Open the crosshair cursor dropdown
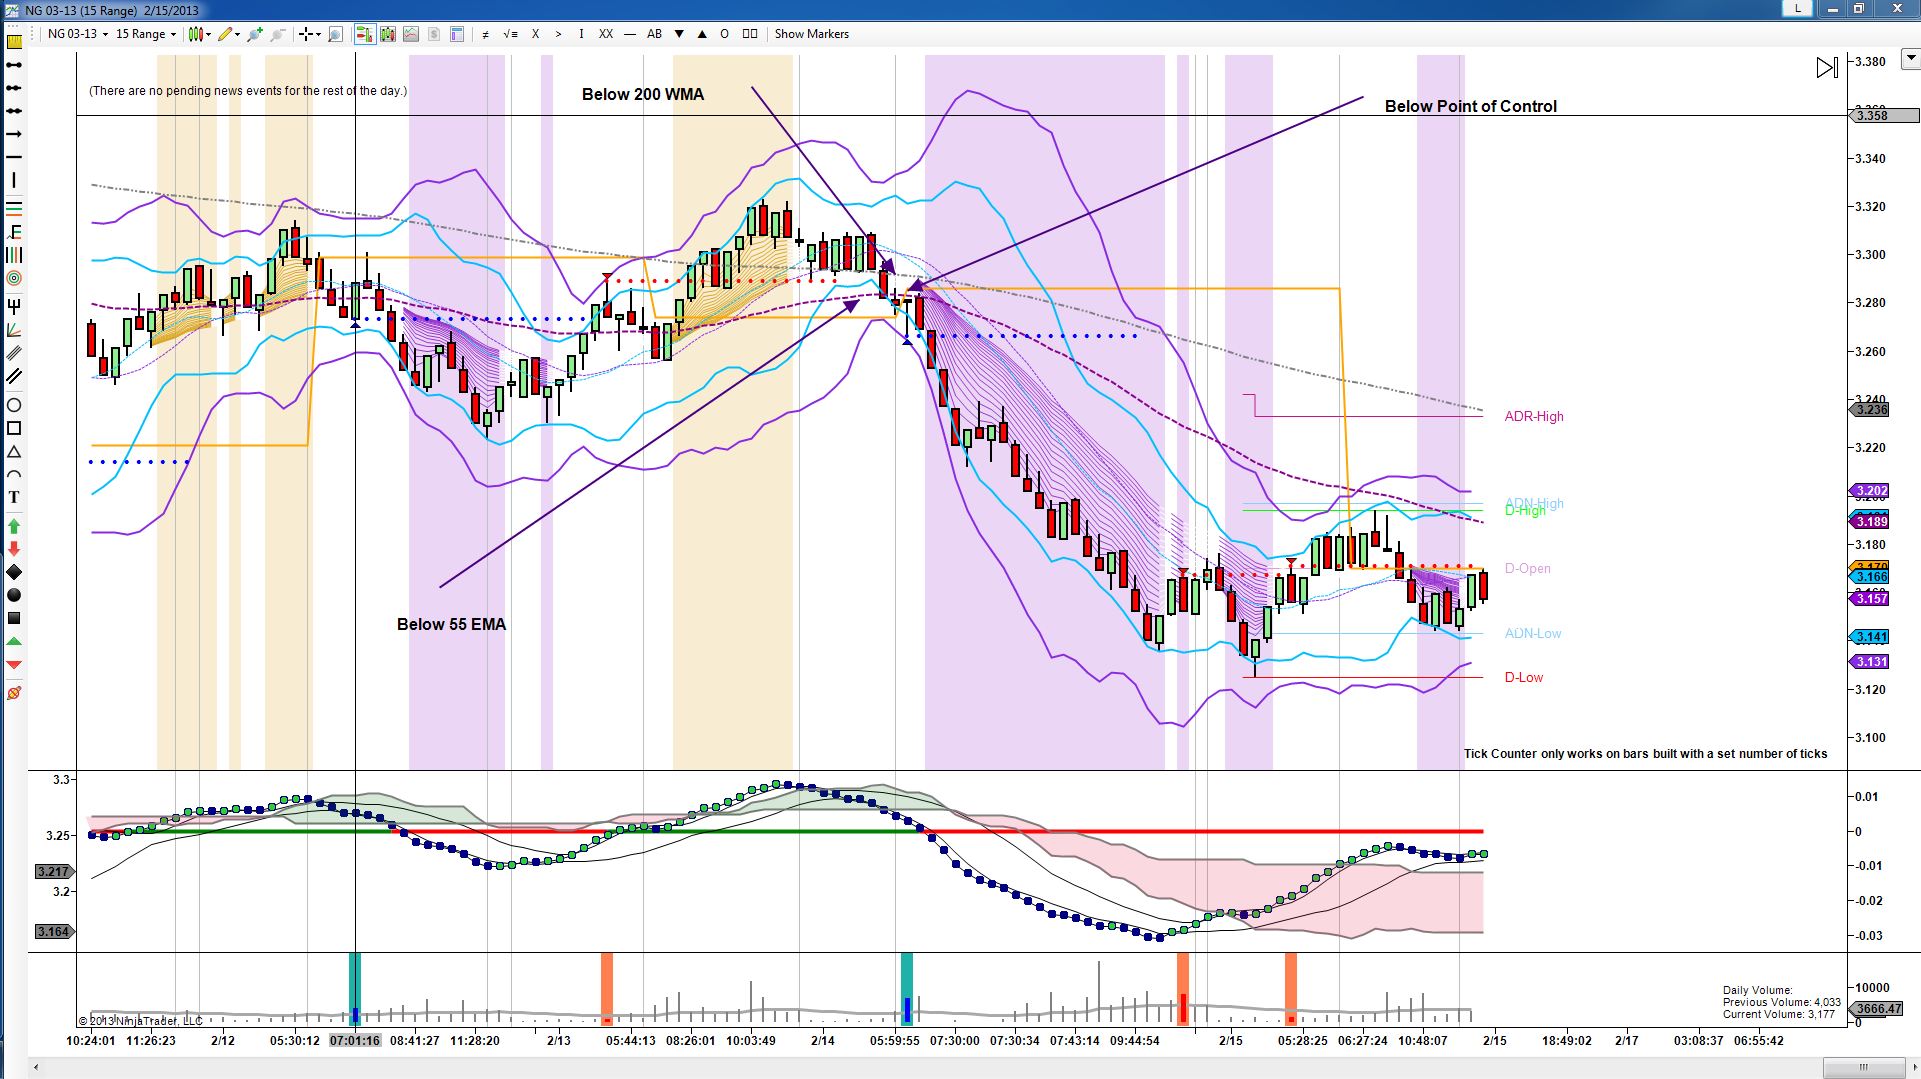This screenshot has width=1921, height=1079. (310, 34)
